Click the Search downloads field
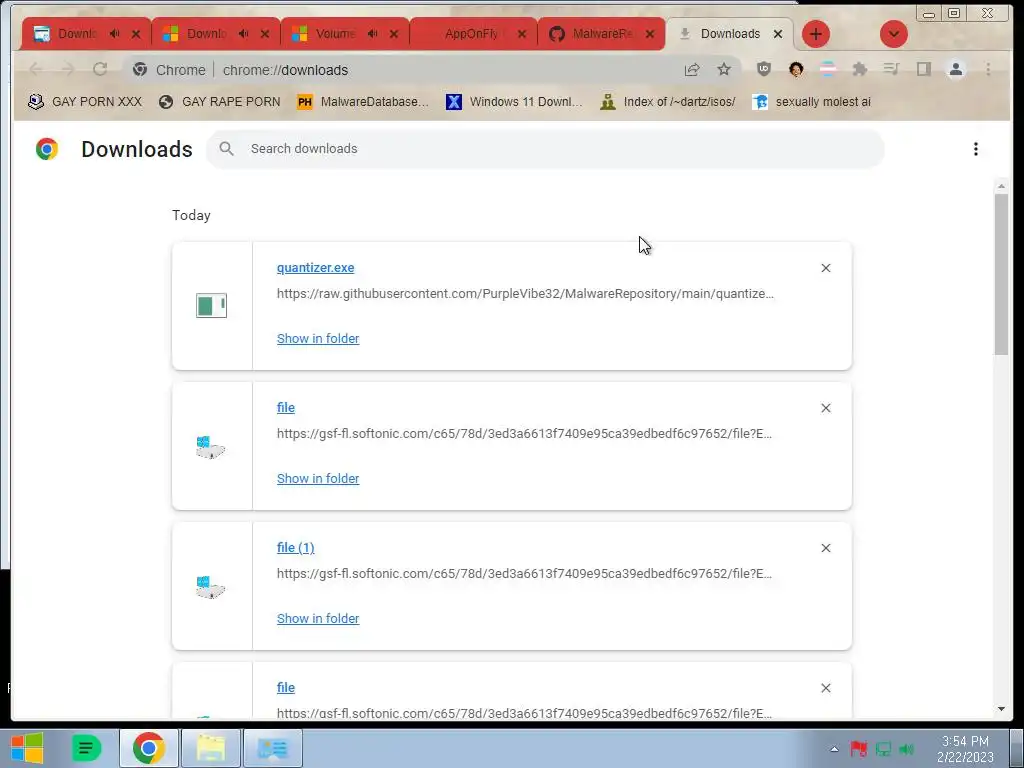This screenshot has width=1024, height=768. click(x=545, y=149)
